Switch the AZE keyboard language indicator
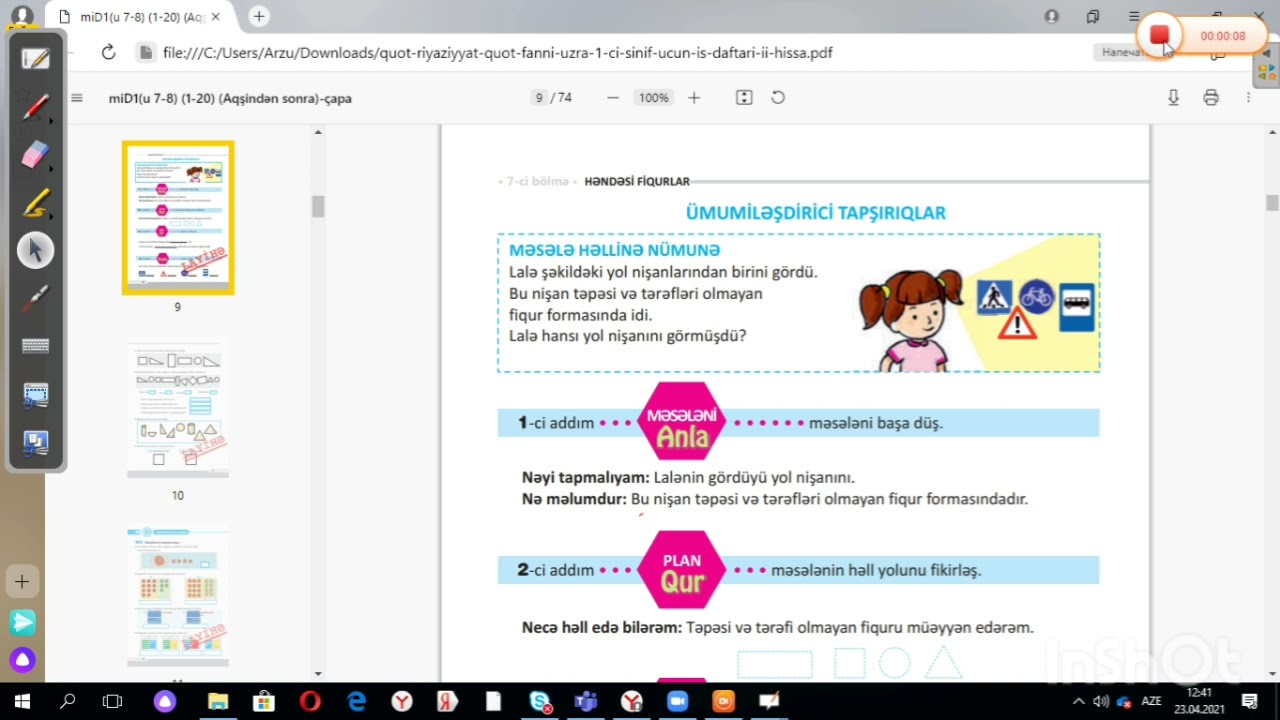The height and width of the screenshot is (720, 1280). click(x=1151, y=701)
